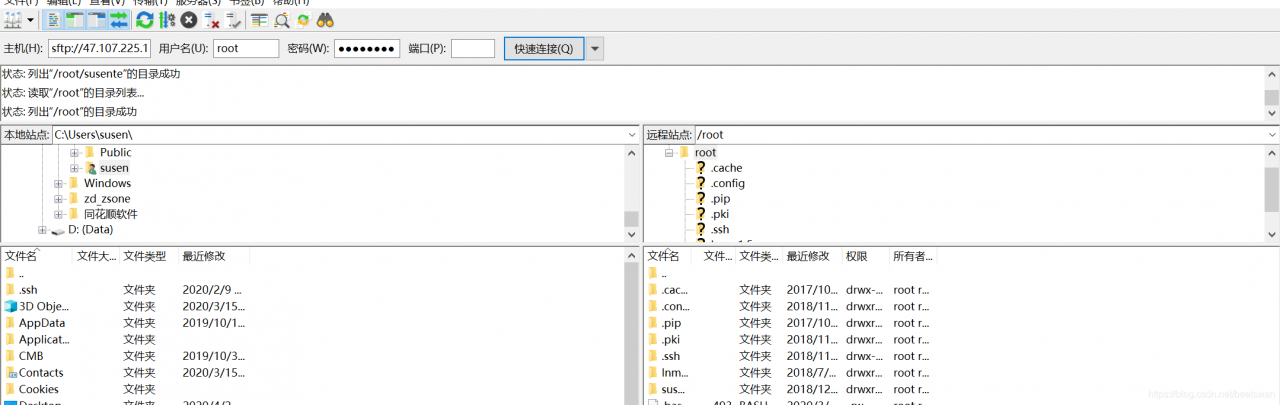
Task: Click the password (密码) field
Action: pyautogui.click(x=367, y=48)
